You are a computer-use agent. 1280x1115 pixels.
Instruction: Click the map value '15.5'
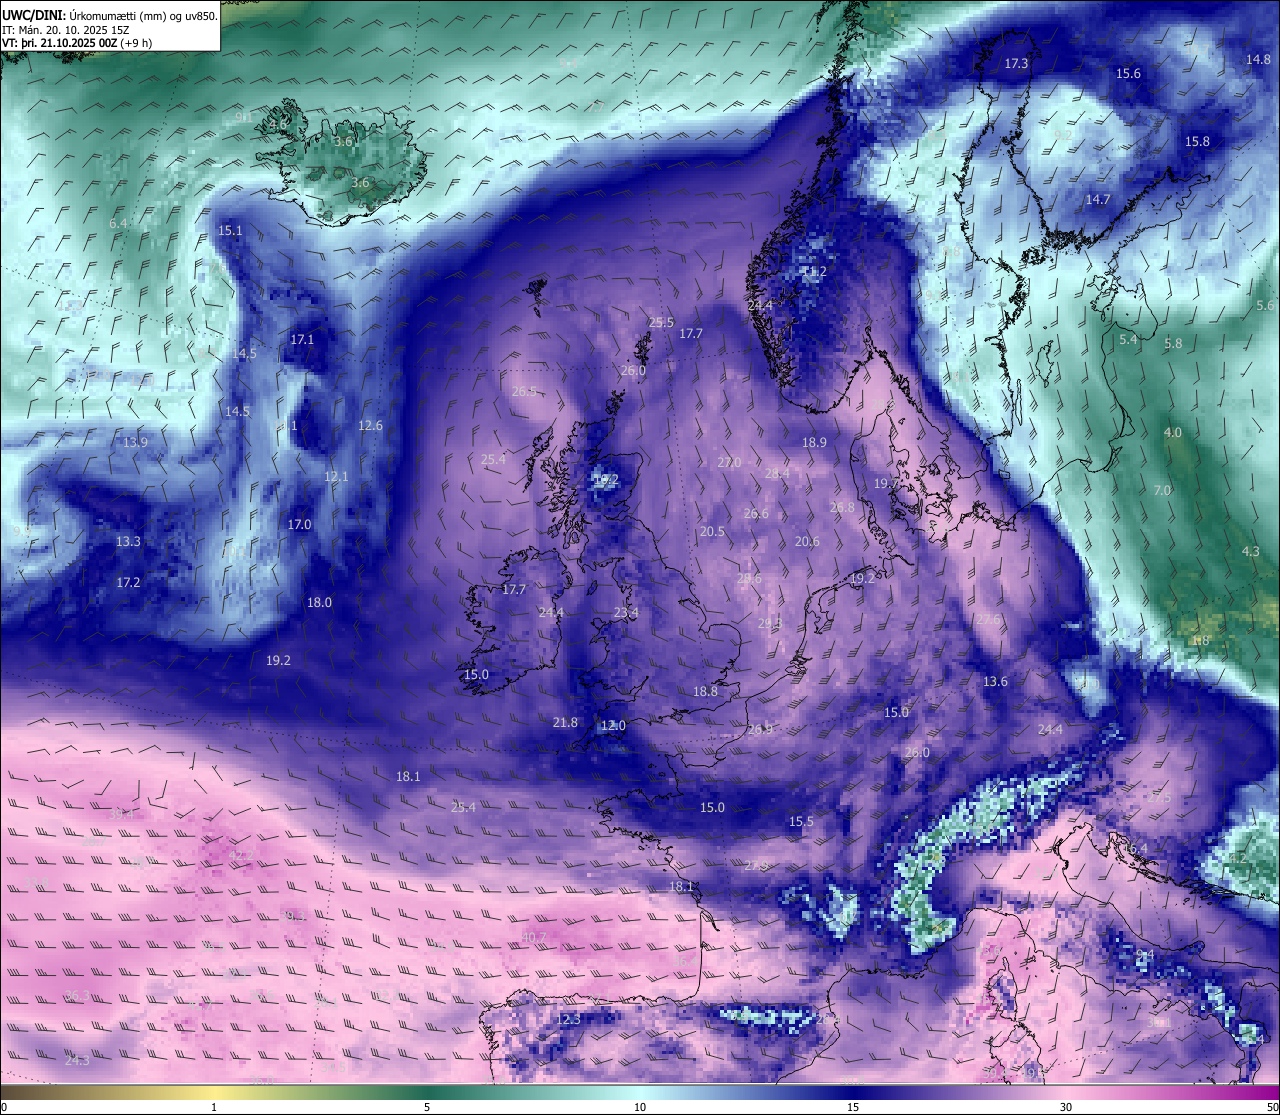(x=801, y=821)
